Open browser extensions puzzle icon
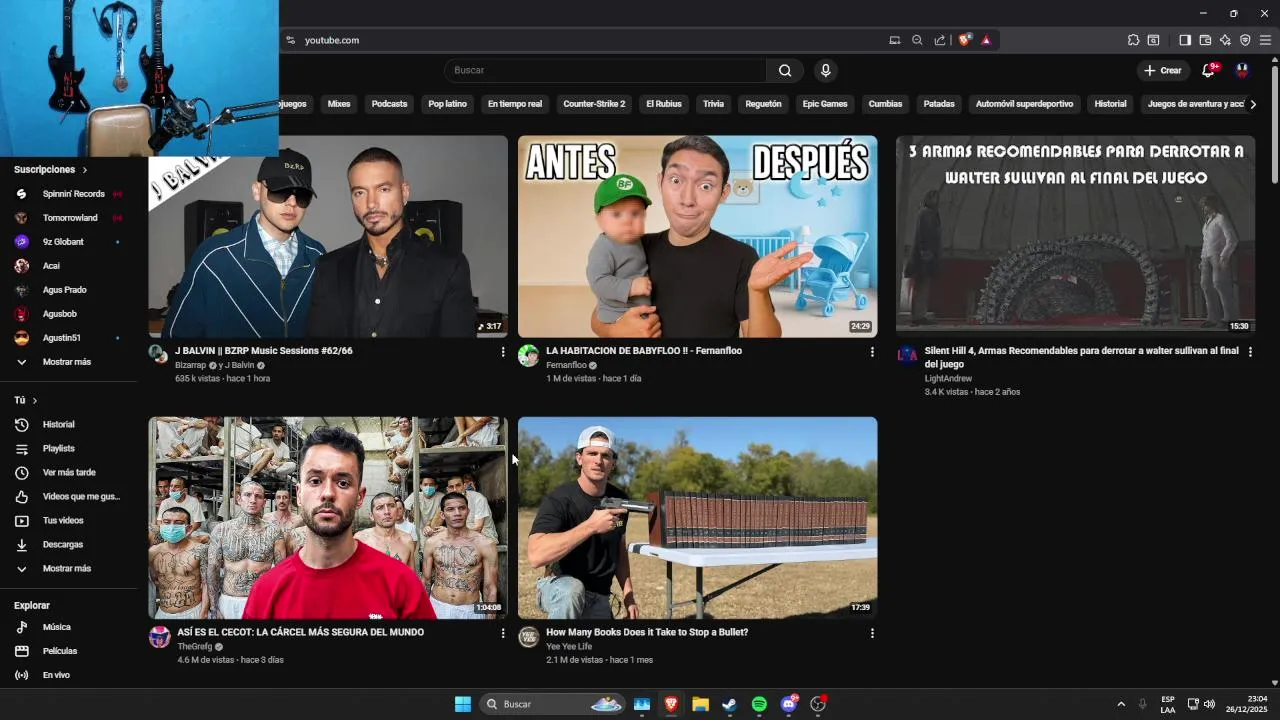This screenshot has width=1280, height=720. [x=1133, y=40]
